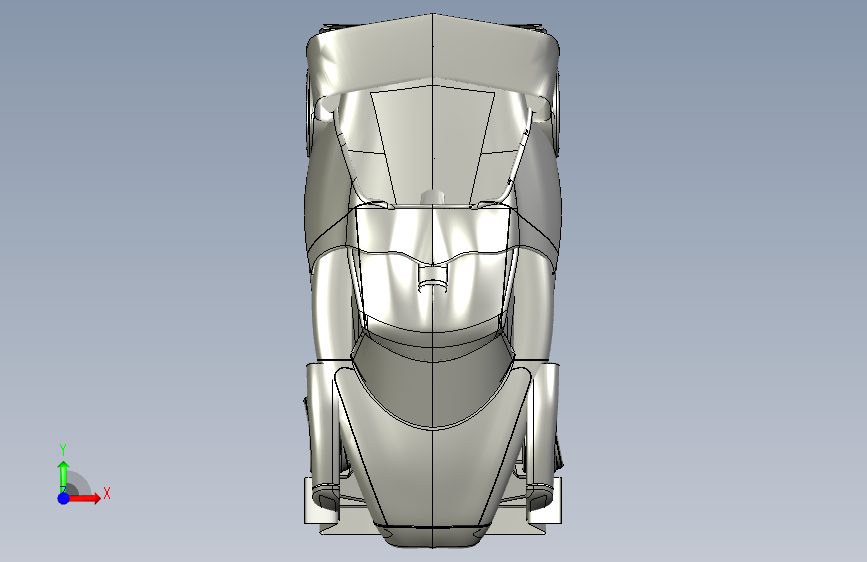
Task: Click the red X axis arrow of triad
Action: coord(84,498)
